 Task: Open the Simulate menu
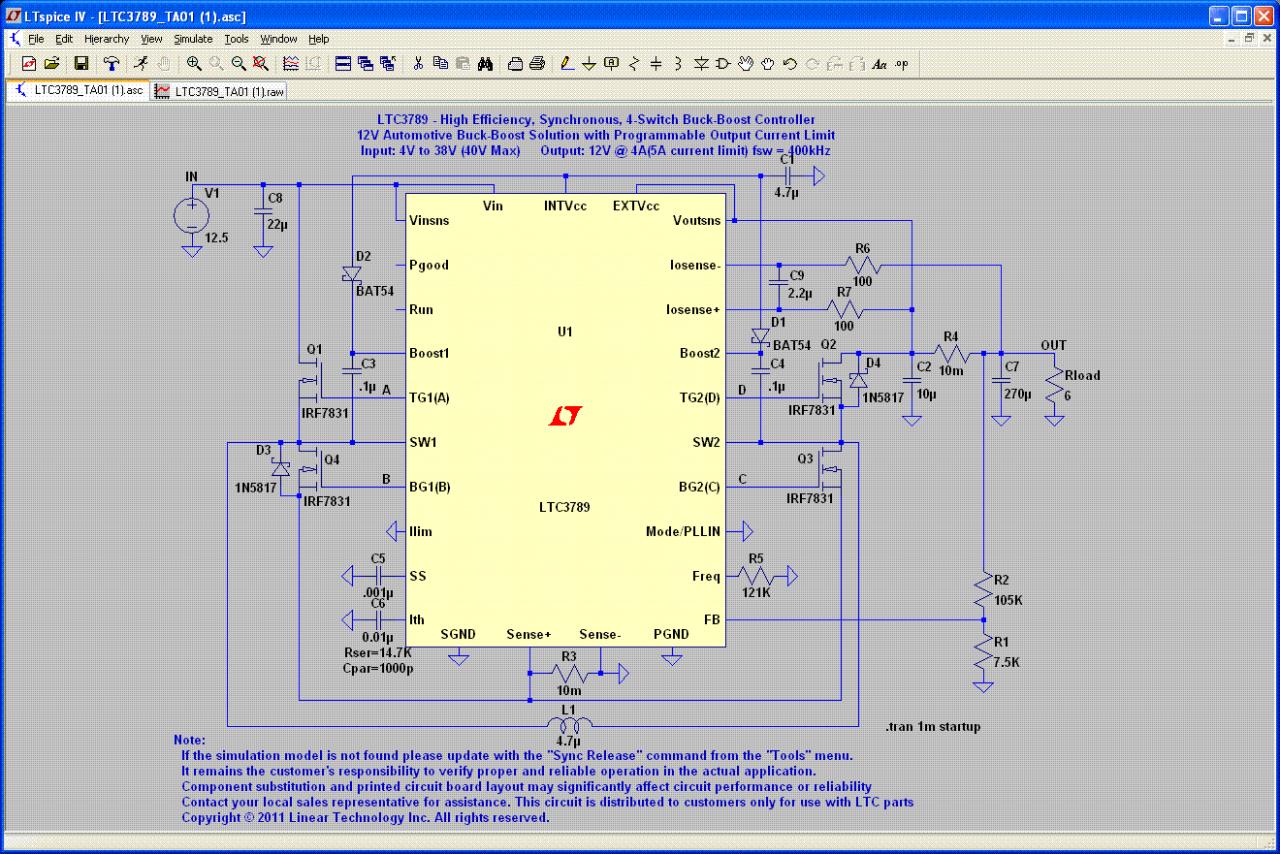tap(193, 39)
